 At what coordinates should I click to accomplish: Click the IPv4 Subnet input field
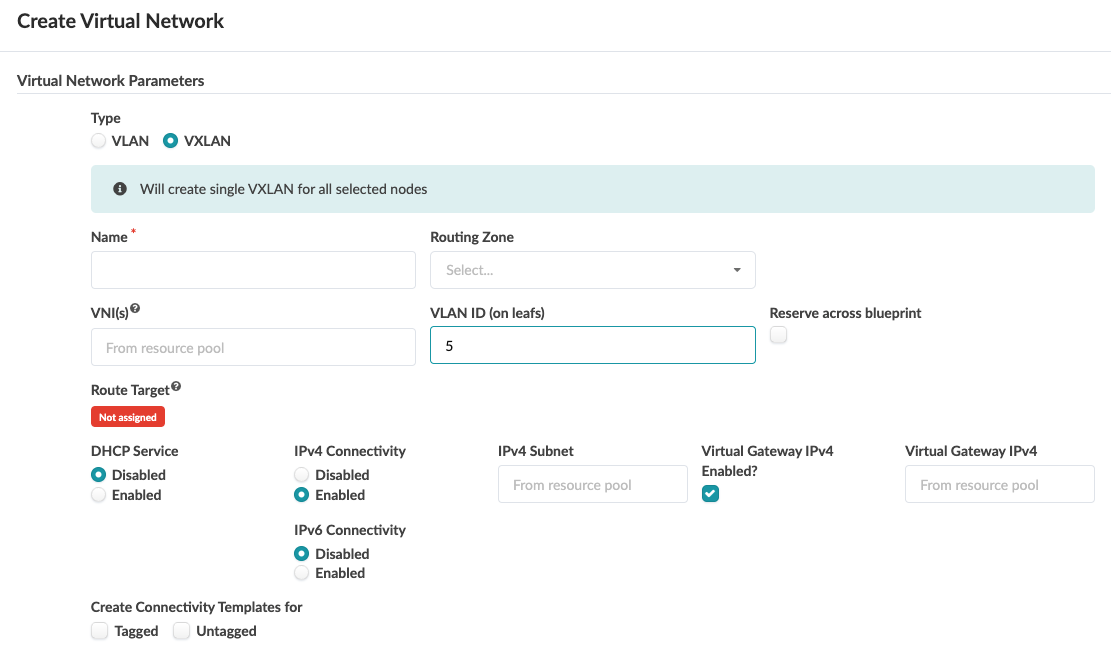pyautogui.click(x=592, y=485)
